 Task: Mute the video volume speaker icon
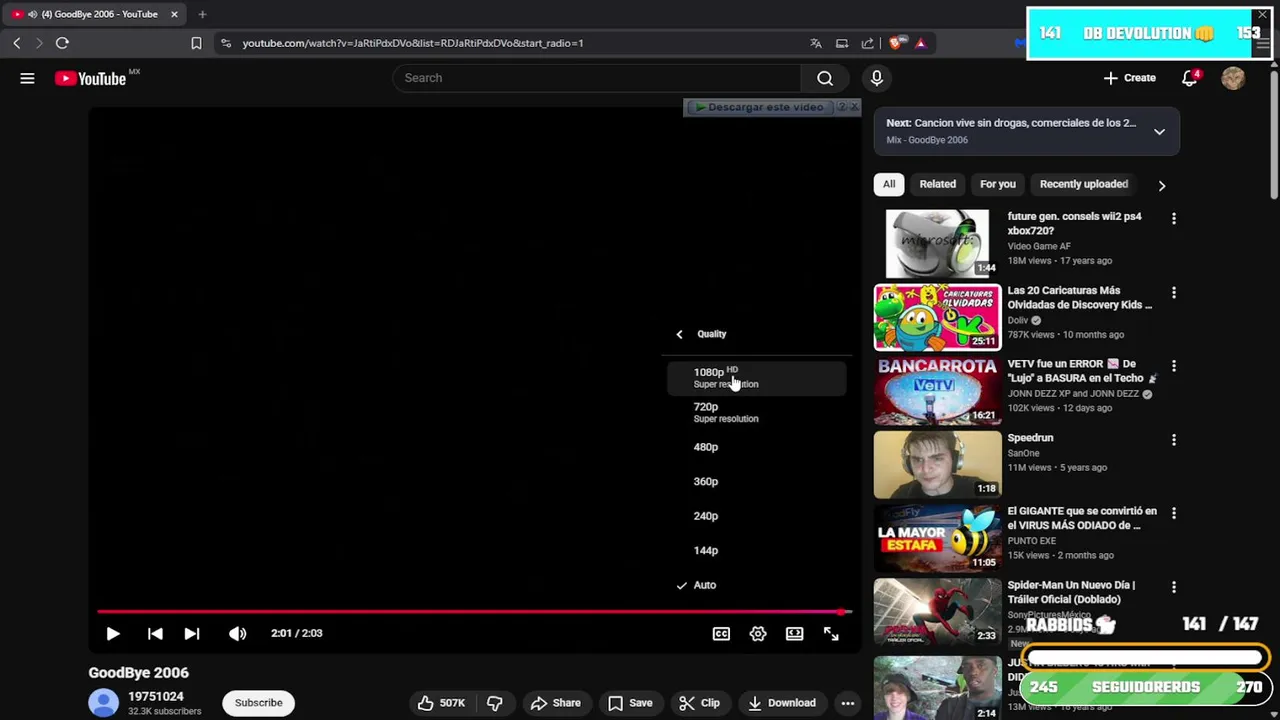[237, 633]
